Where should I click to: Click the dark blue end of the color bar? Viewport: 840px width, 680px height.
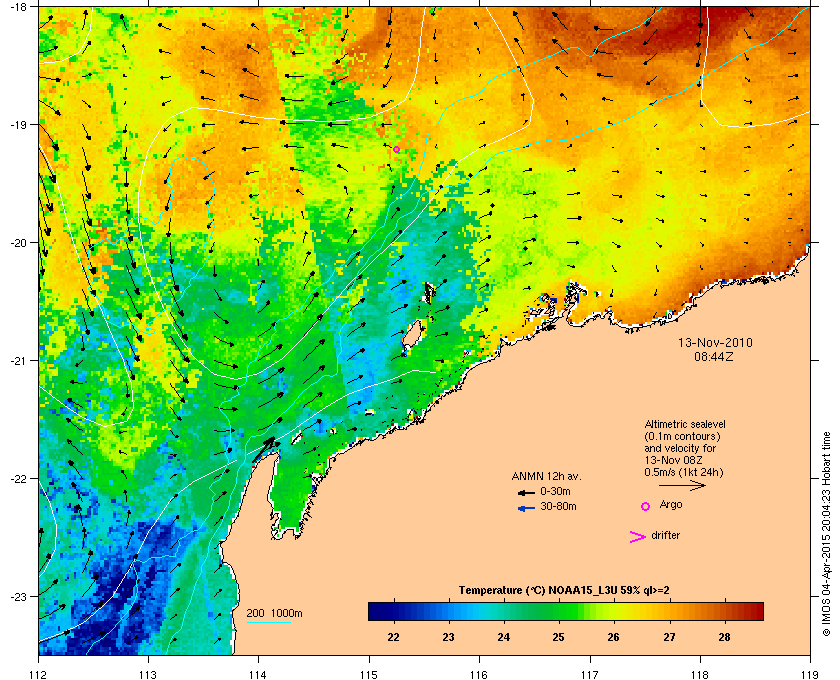pyautogui.click(x=375, y=611)
